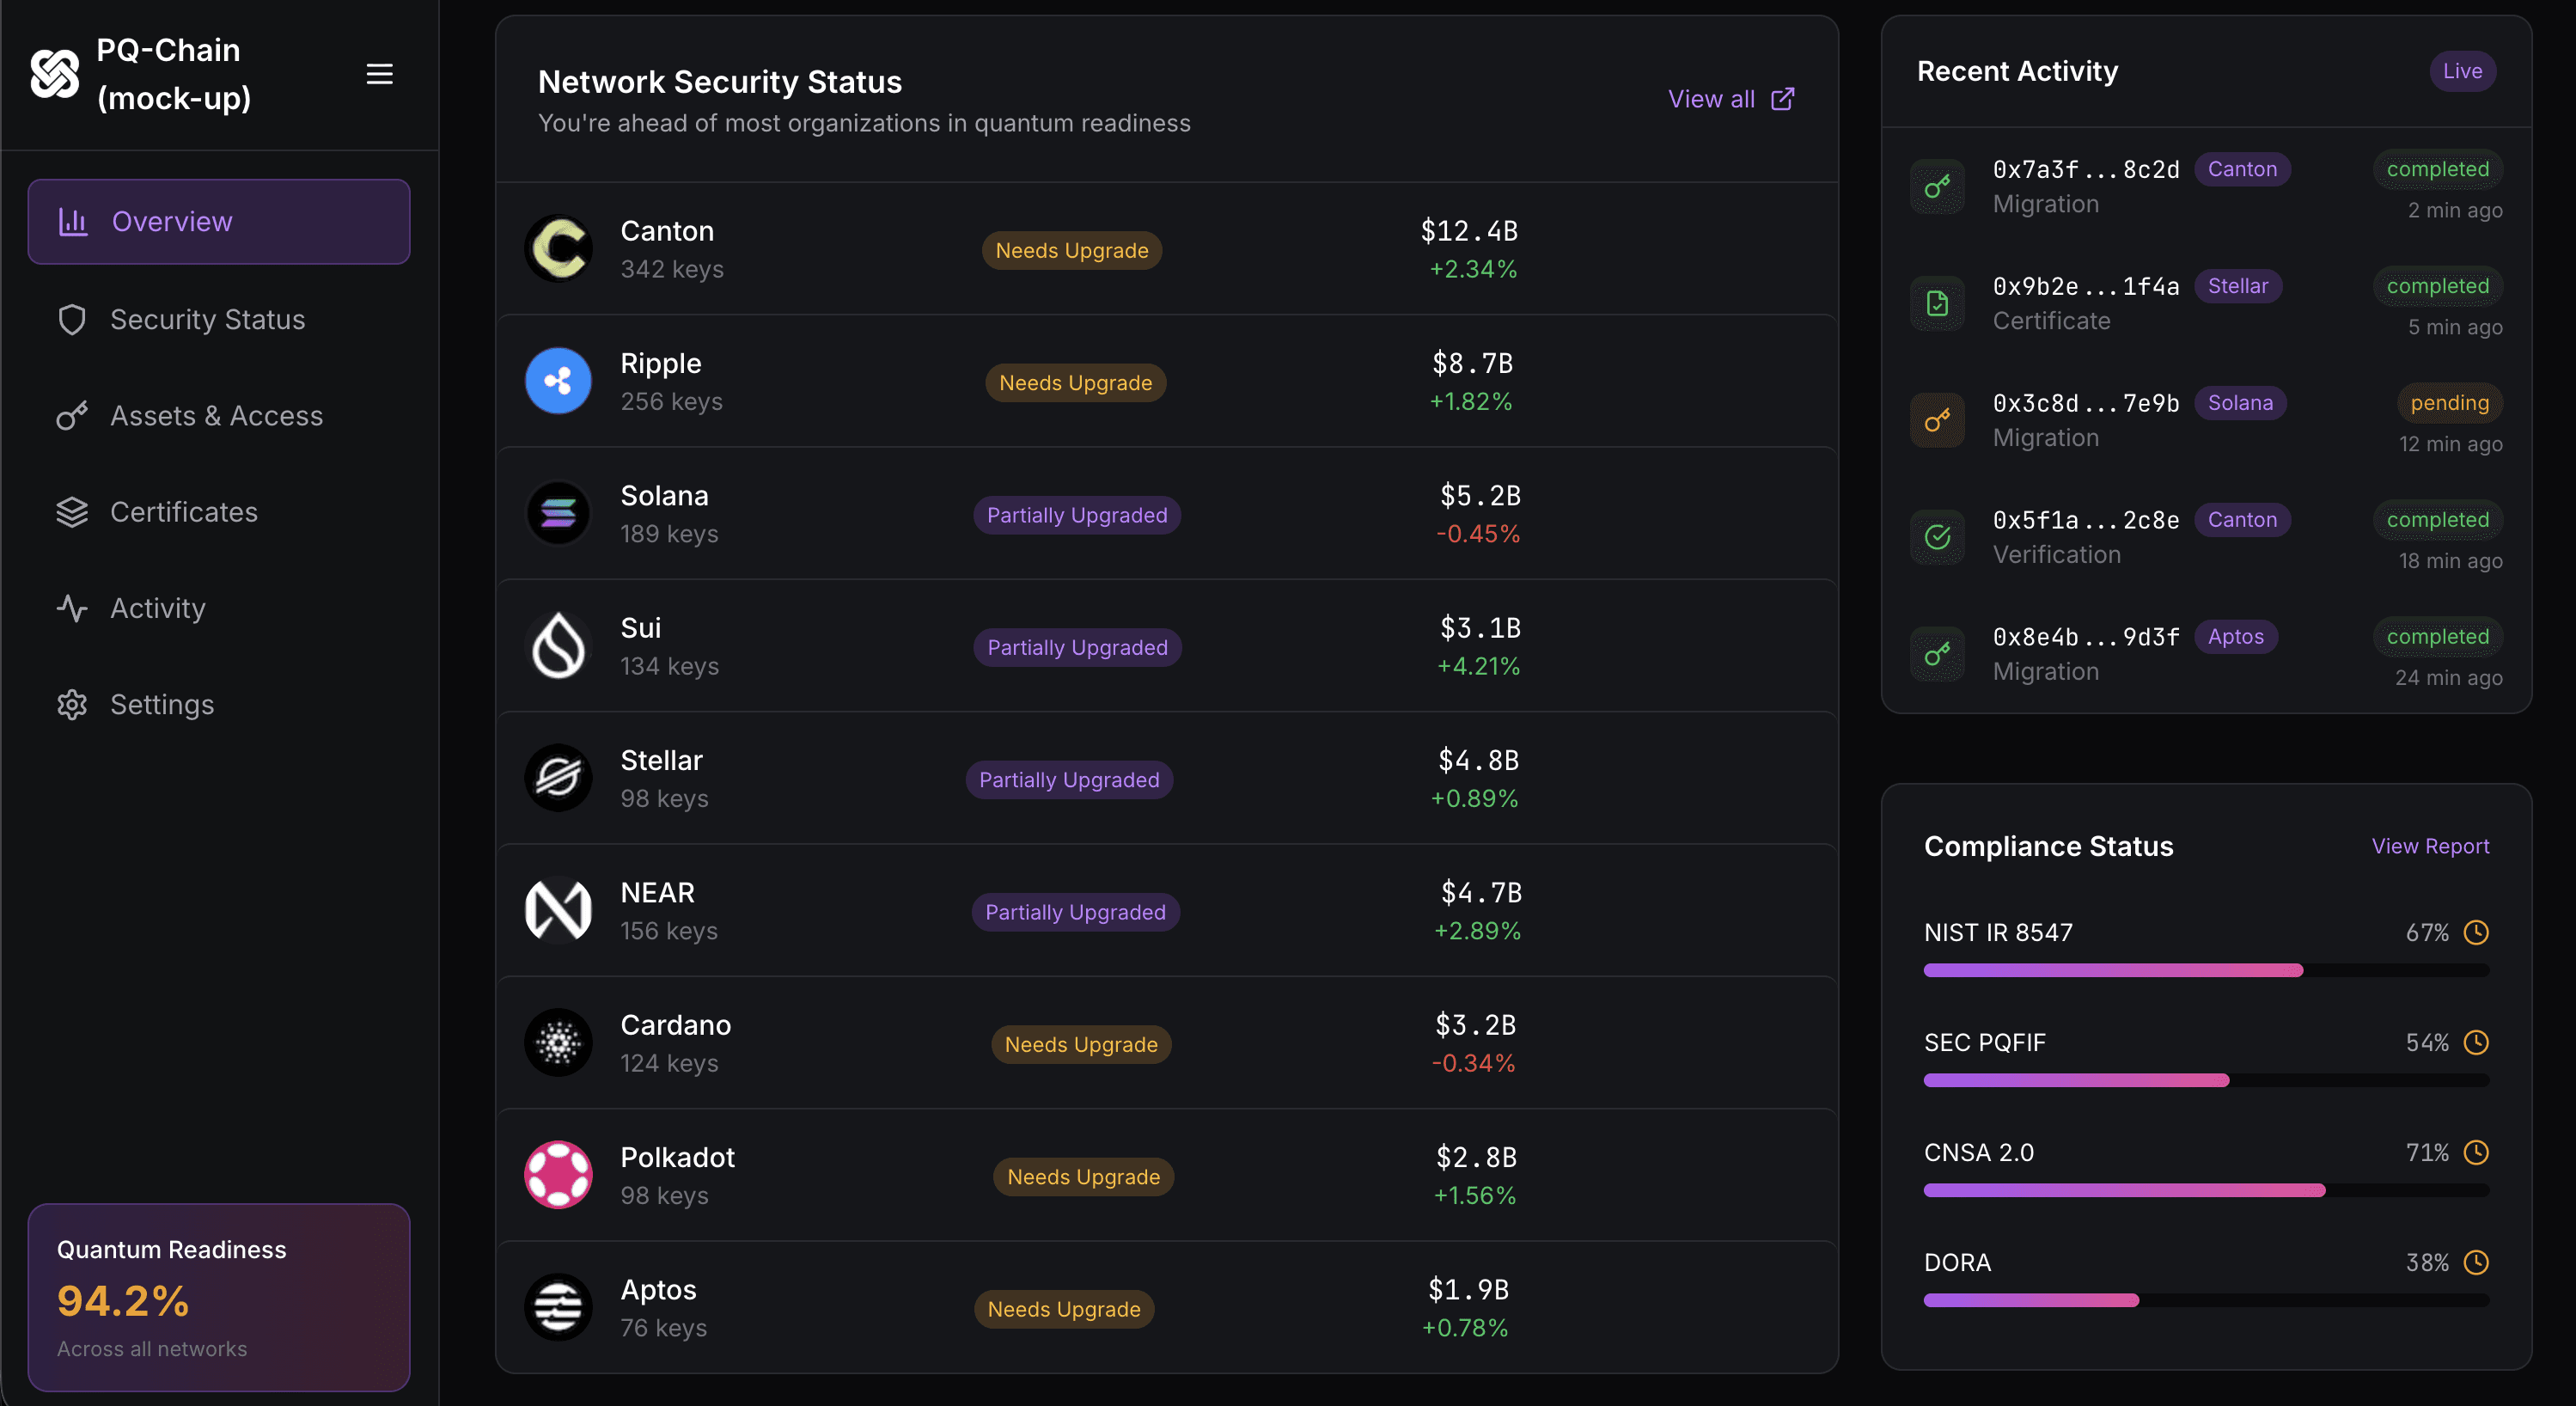This screenshot has width=2576, height=1406.
Task: Open the View Report link
Action: click(x=2430, y=846)
